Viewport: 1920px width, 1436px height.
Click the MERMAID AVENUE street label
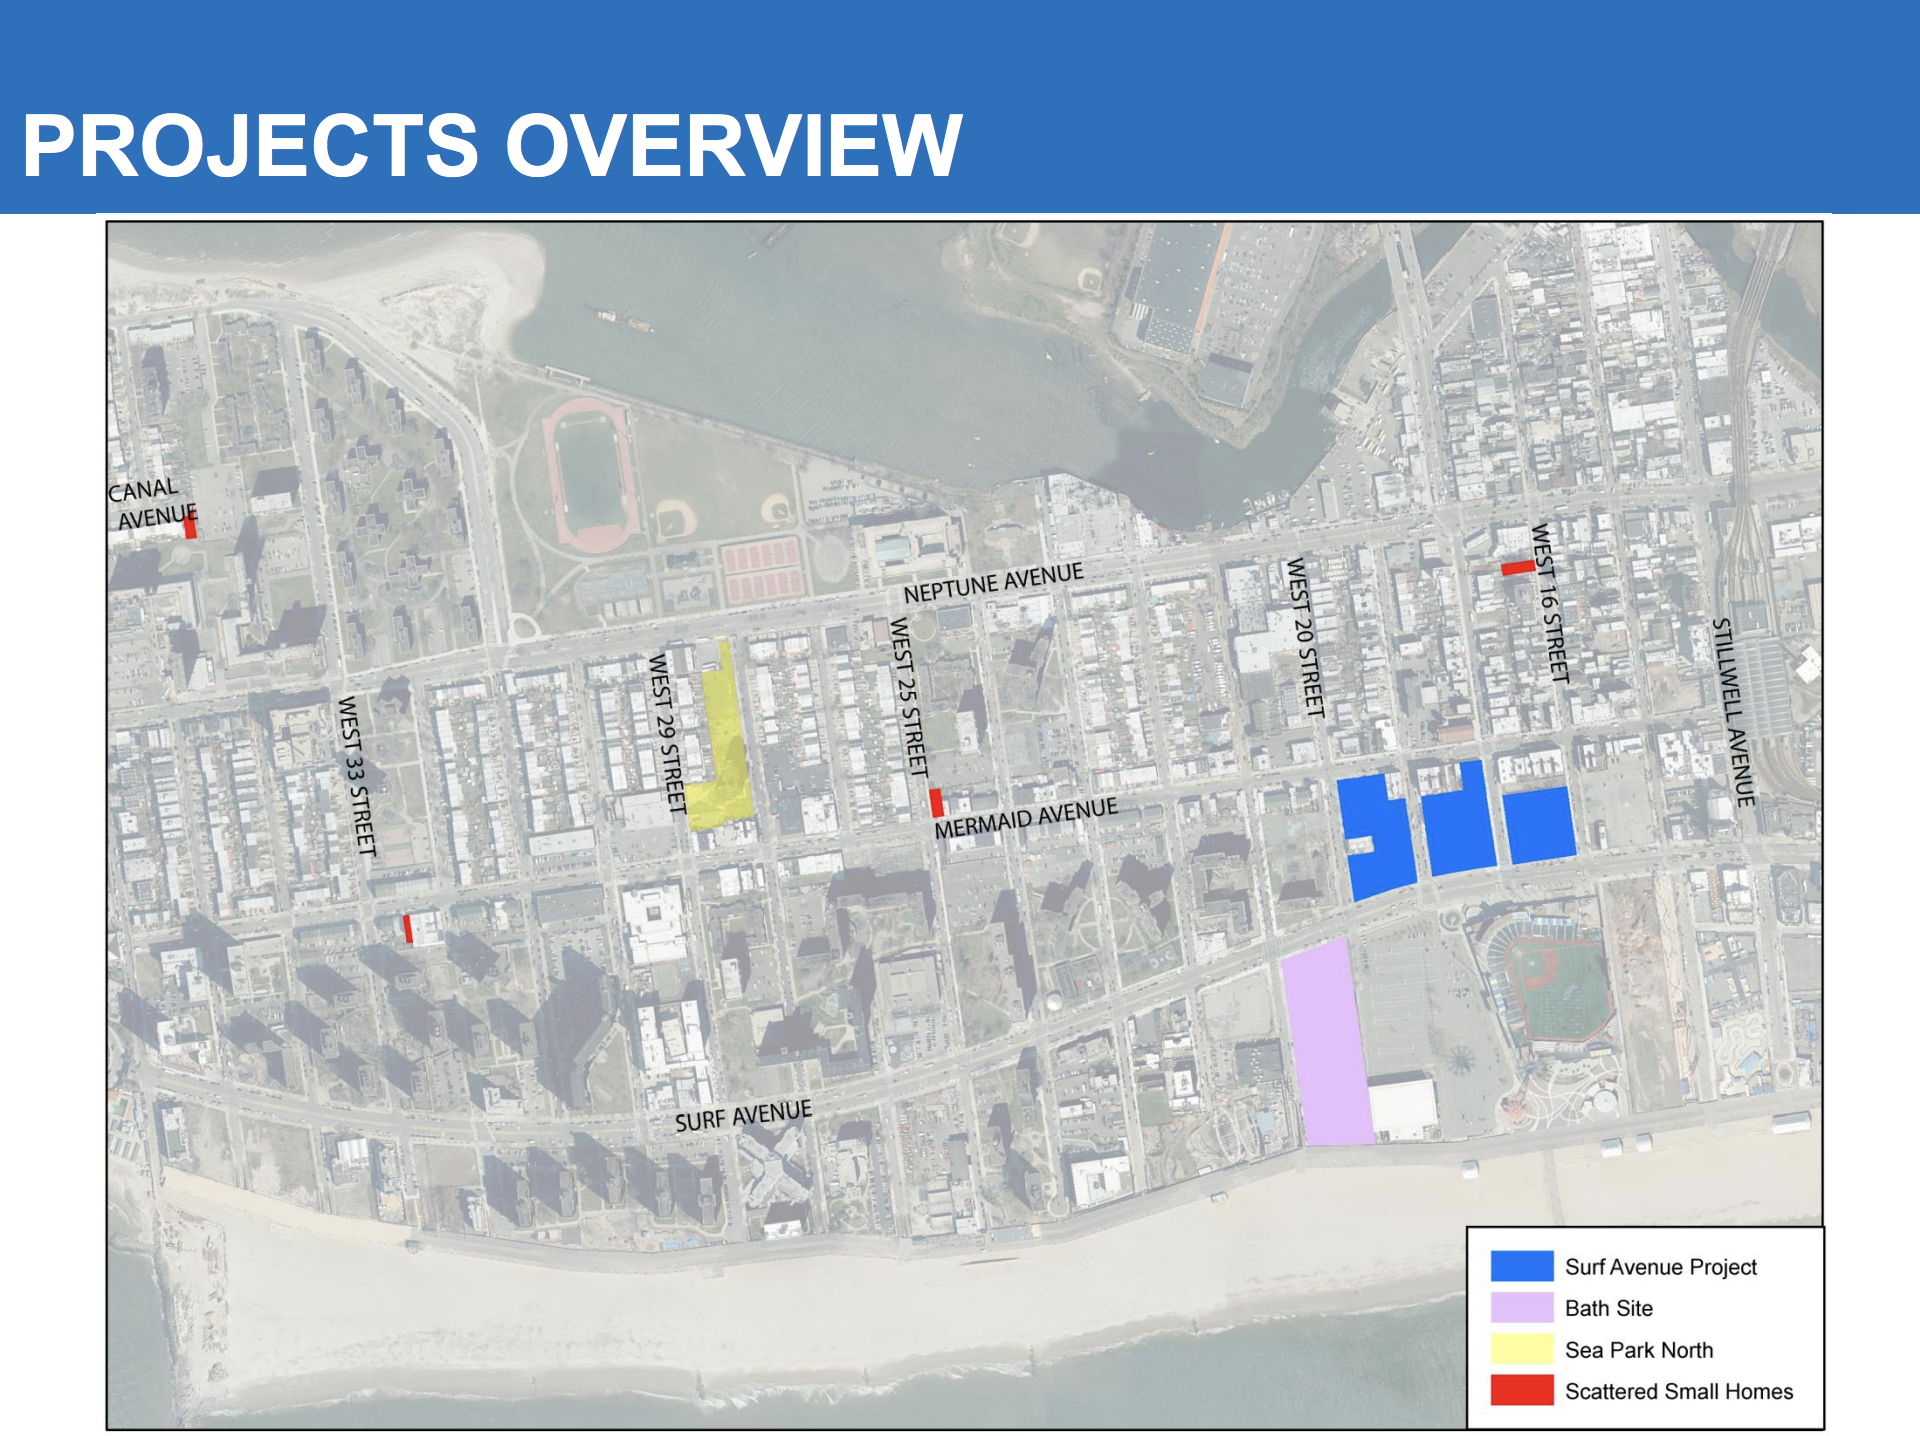coord(1026,819)
